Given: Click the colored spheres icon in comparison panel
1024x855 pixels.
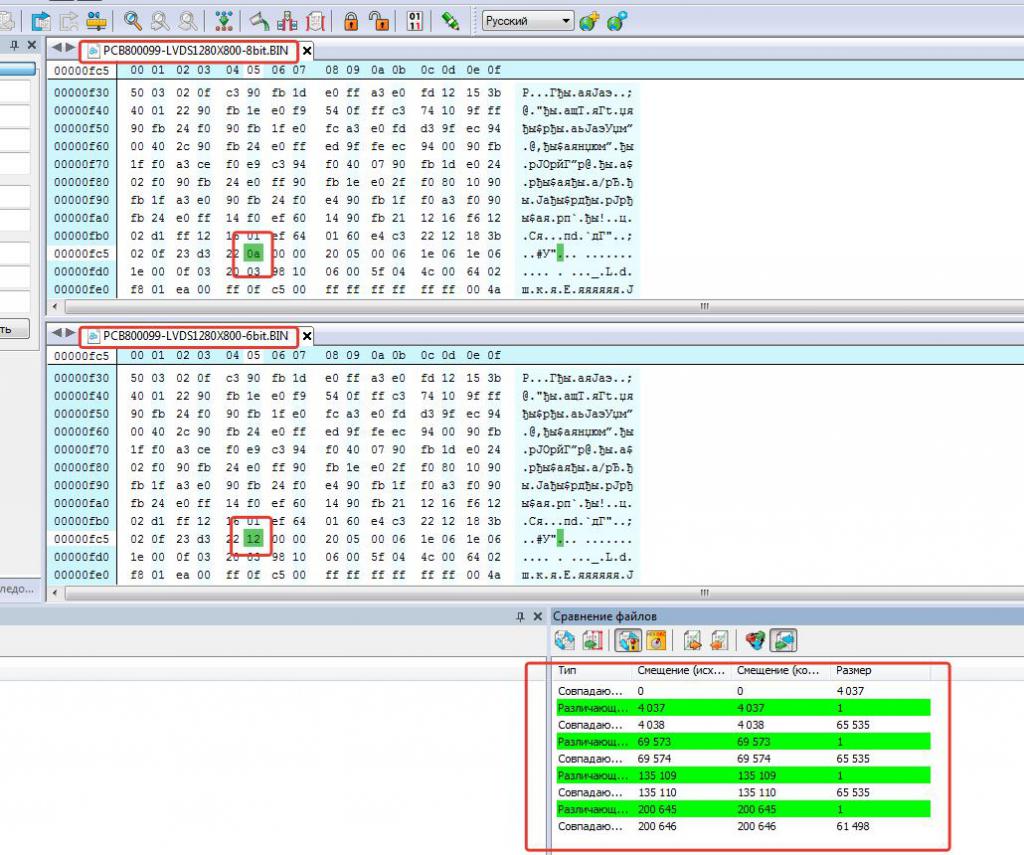Looking at the screenshot, I should point(755,640).
